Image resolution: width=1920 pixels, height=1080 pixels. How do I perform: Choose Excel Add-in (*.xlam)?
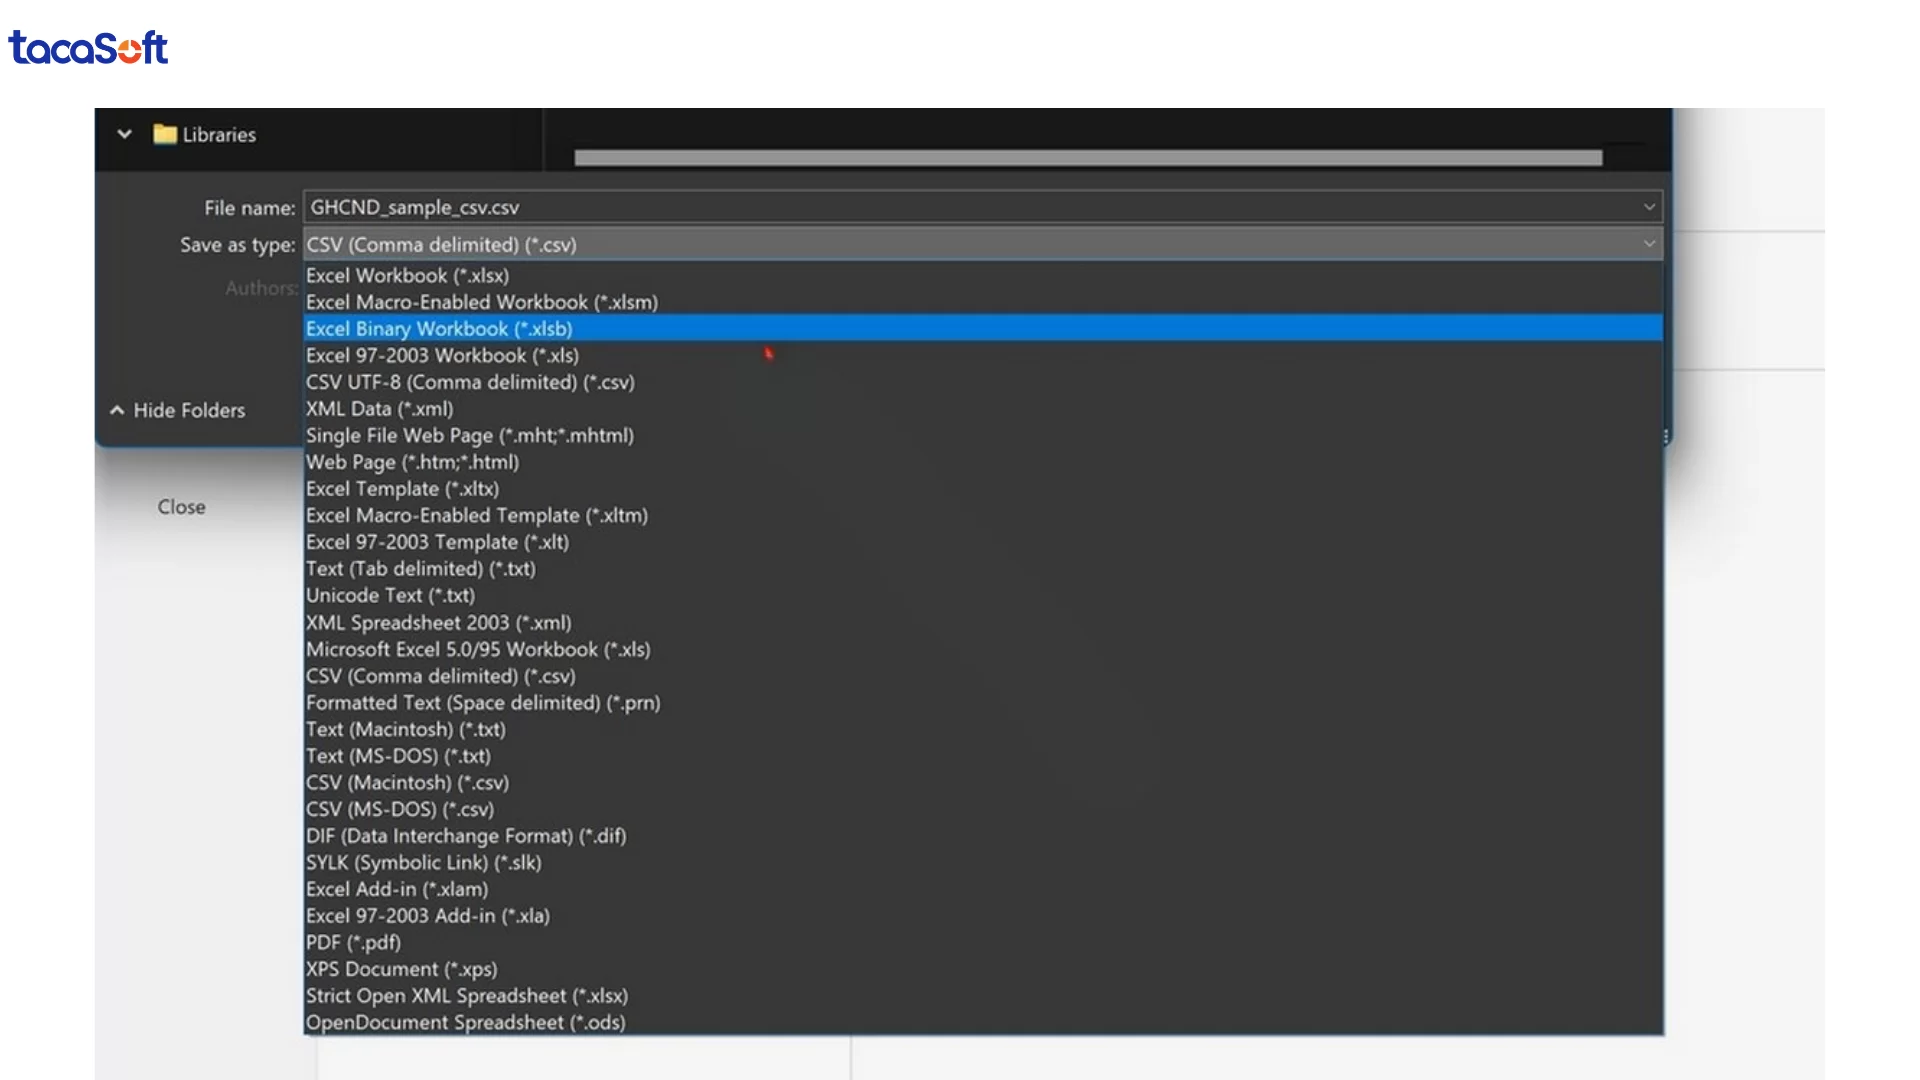pyautogui.click(x=983, y=889)
